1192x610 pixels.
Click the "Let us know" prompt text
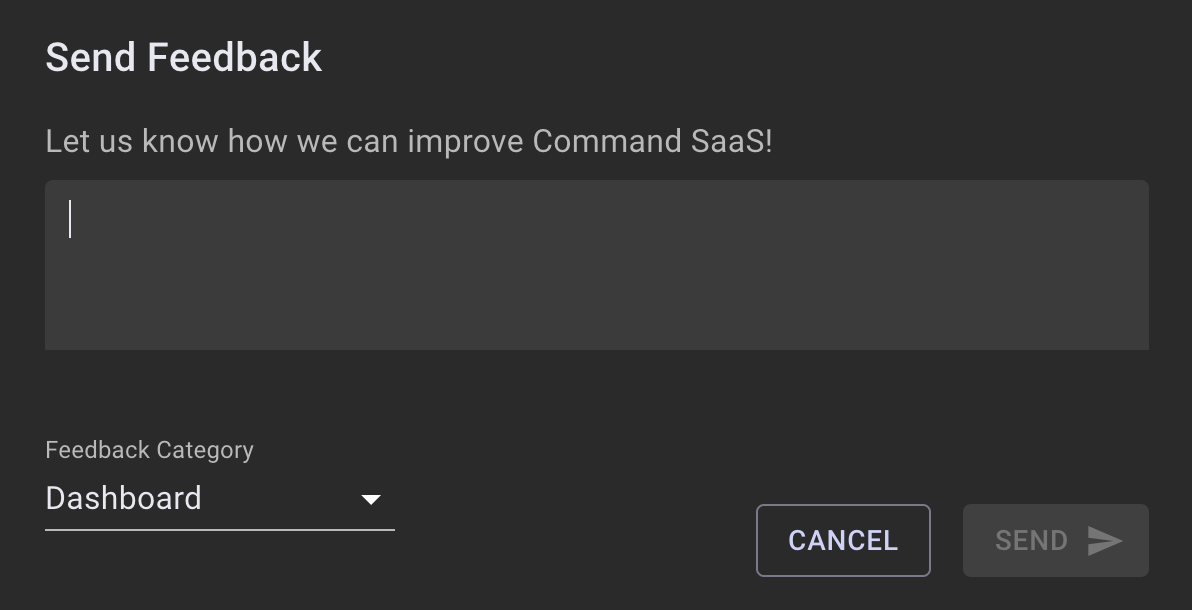[x=131, y=141]
